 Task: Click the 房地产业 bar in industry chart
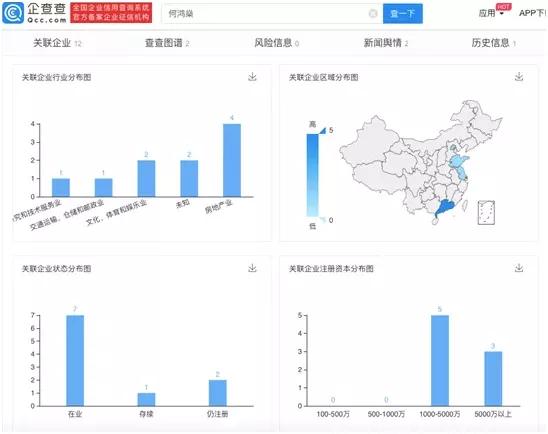coord(232,160)
